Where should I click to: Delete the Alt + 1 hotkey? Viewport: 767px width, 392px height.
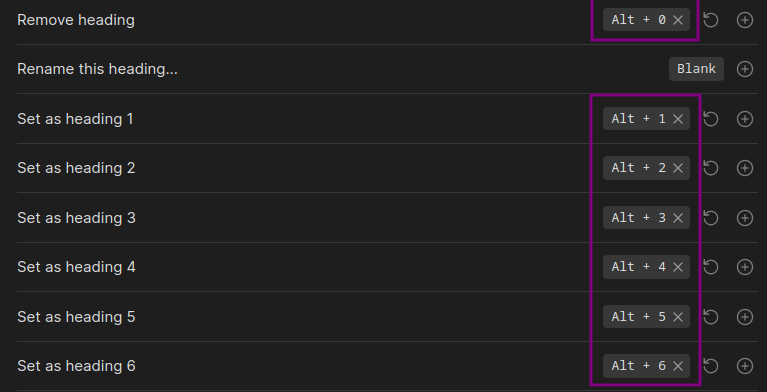[677, 119]
